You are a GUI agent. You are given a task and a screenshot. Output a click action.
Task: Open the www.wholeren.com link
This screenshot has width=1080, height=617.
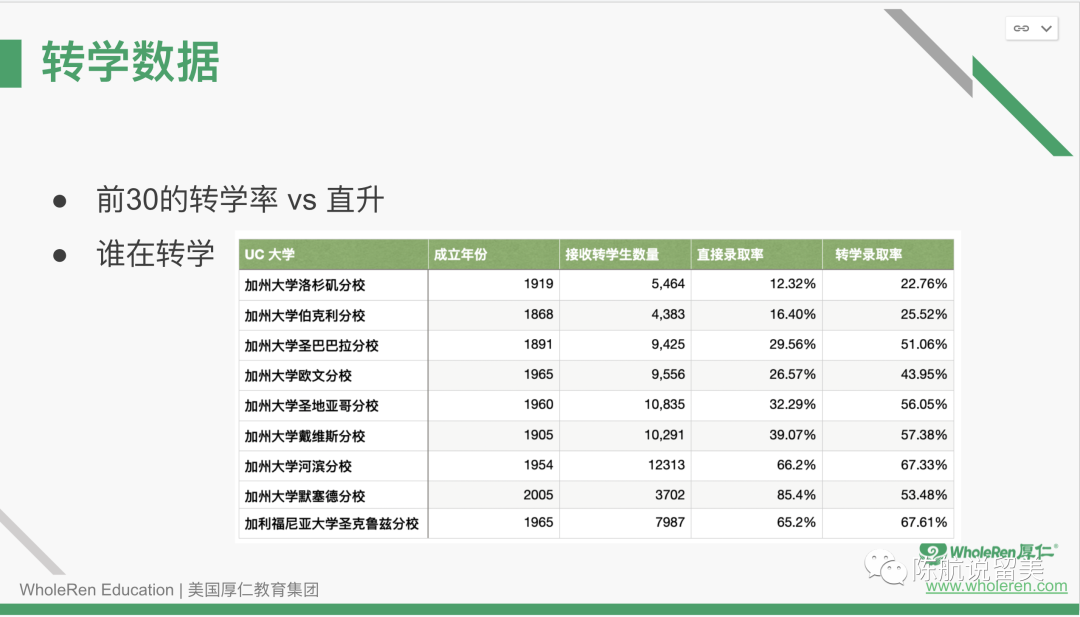coord(996,586)
